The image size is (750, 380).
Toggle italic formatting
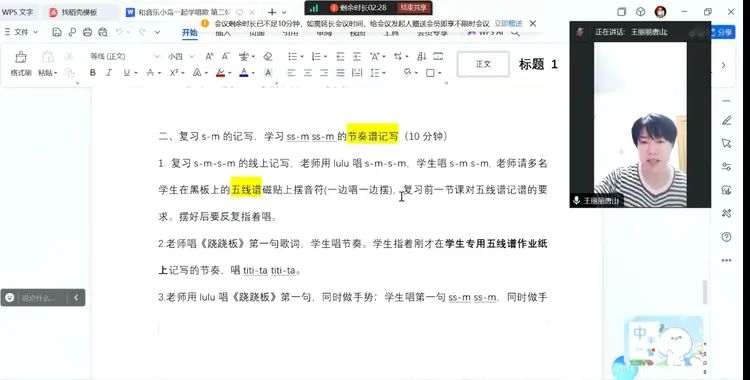[x=109, y=73]
